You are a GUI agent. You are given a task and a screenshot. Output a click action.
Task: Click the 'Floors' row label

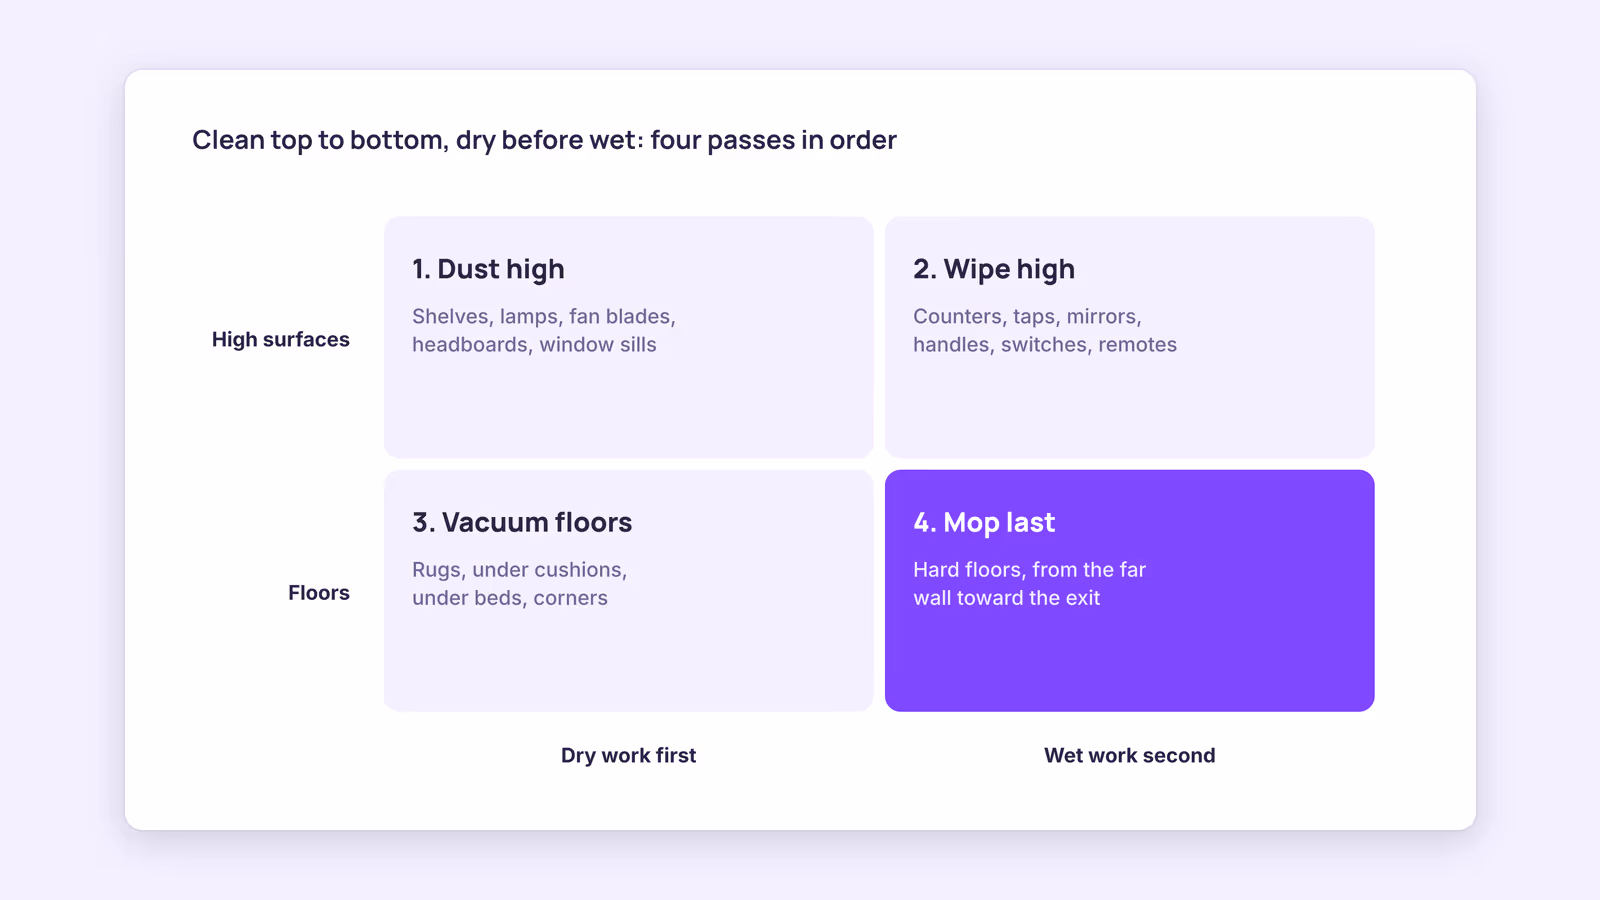319,593
